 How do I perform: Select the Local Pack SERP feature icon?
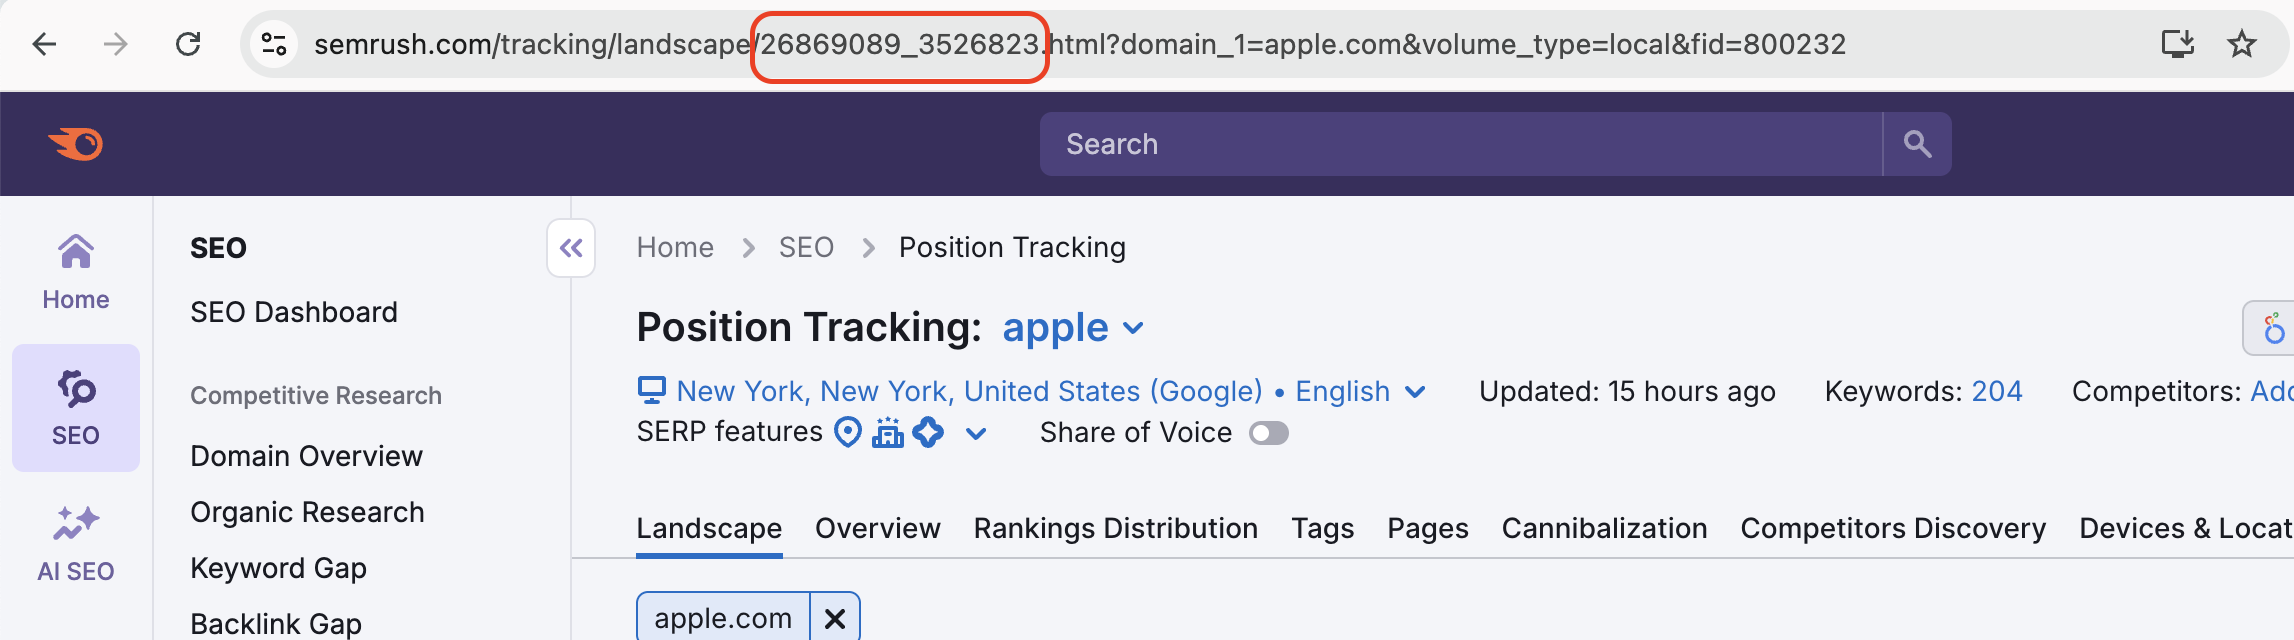coord(847,432)
